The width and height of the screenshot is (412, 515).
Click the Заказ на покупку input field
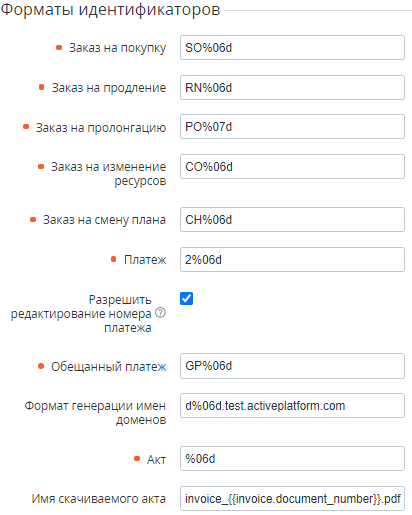(292, 48)
